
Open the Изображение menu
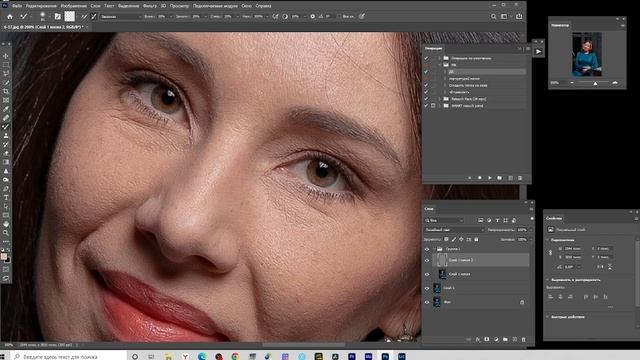73,6
